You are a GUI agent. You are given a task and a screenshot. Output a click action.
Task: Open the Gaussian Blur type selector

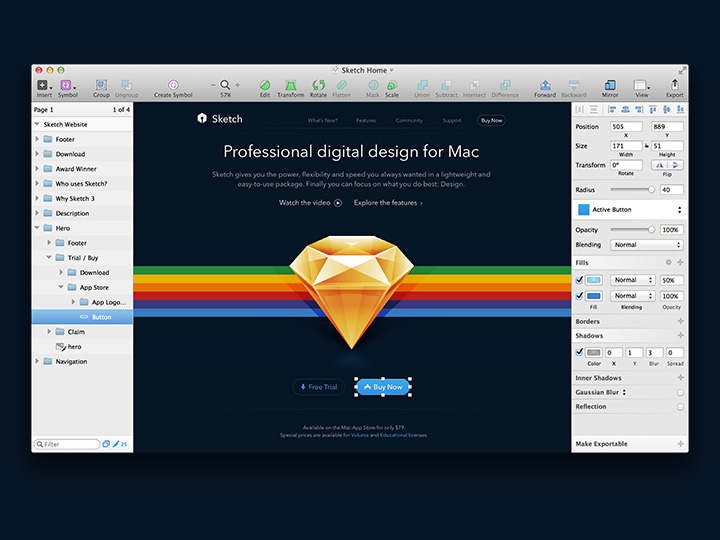tap(624, 392)
